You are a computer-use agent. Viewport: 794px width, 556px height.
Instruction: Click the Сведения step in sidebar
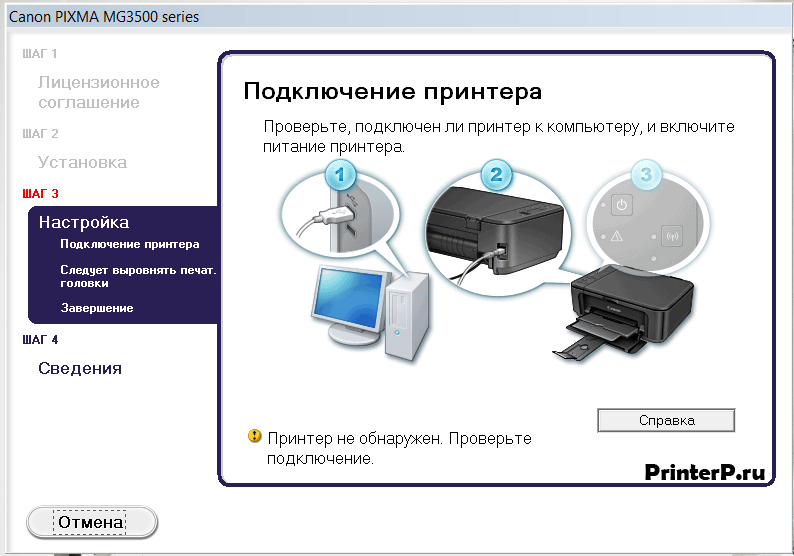pos(80,368)
